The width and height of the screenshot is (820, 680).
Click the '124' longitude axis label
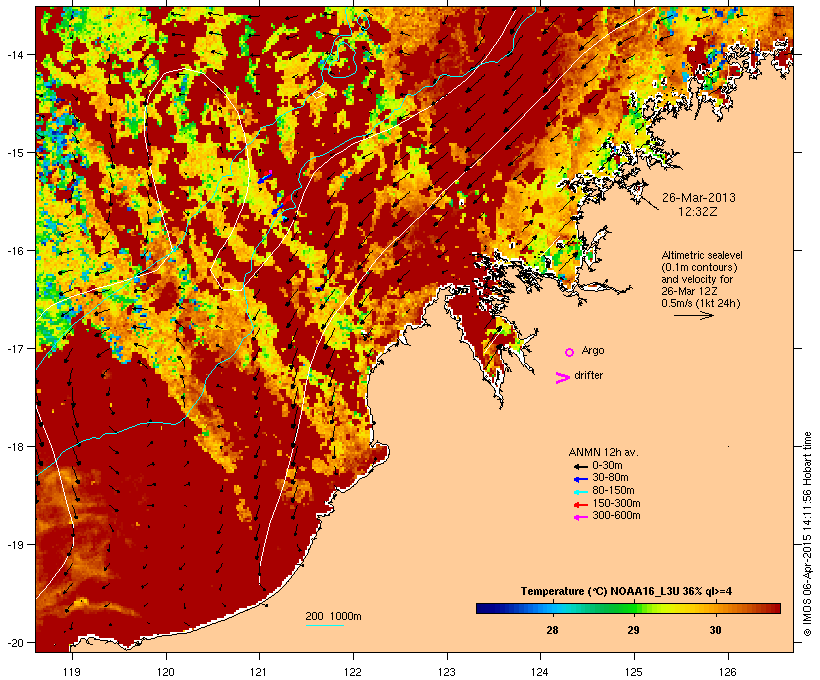540,672
